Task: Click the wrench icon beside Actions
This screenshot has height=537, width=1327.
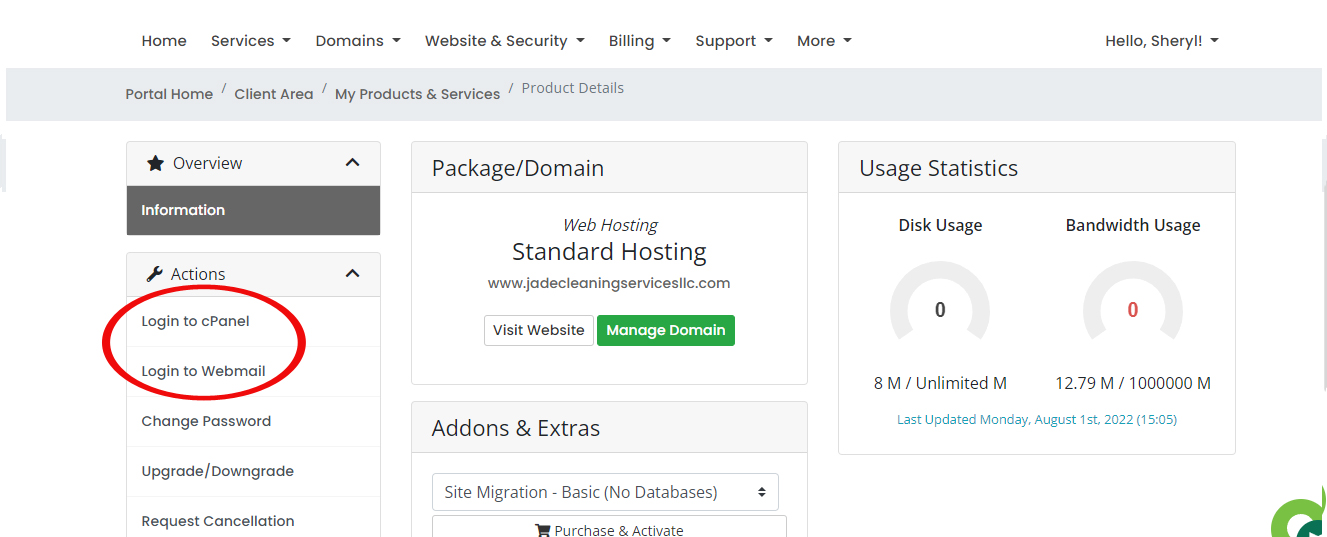Action: [154, 274]
